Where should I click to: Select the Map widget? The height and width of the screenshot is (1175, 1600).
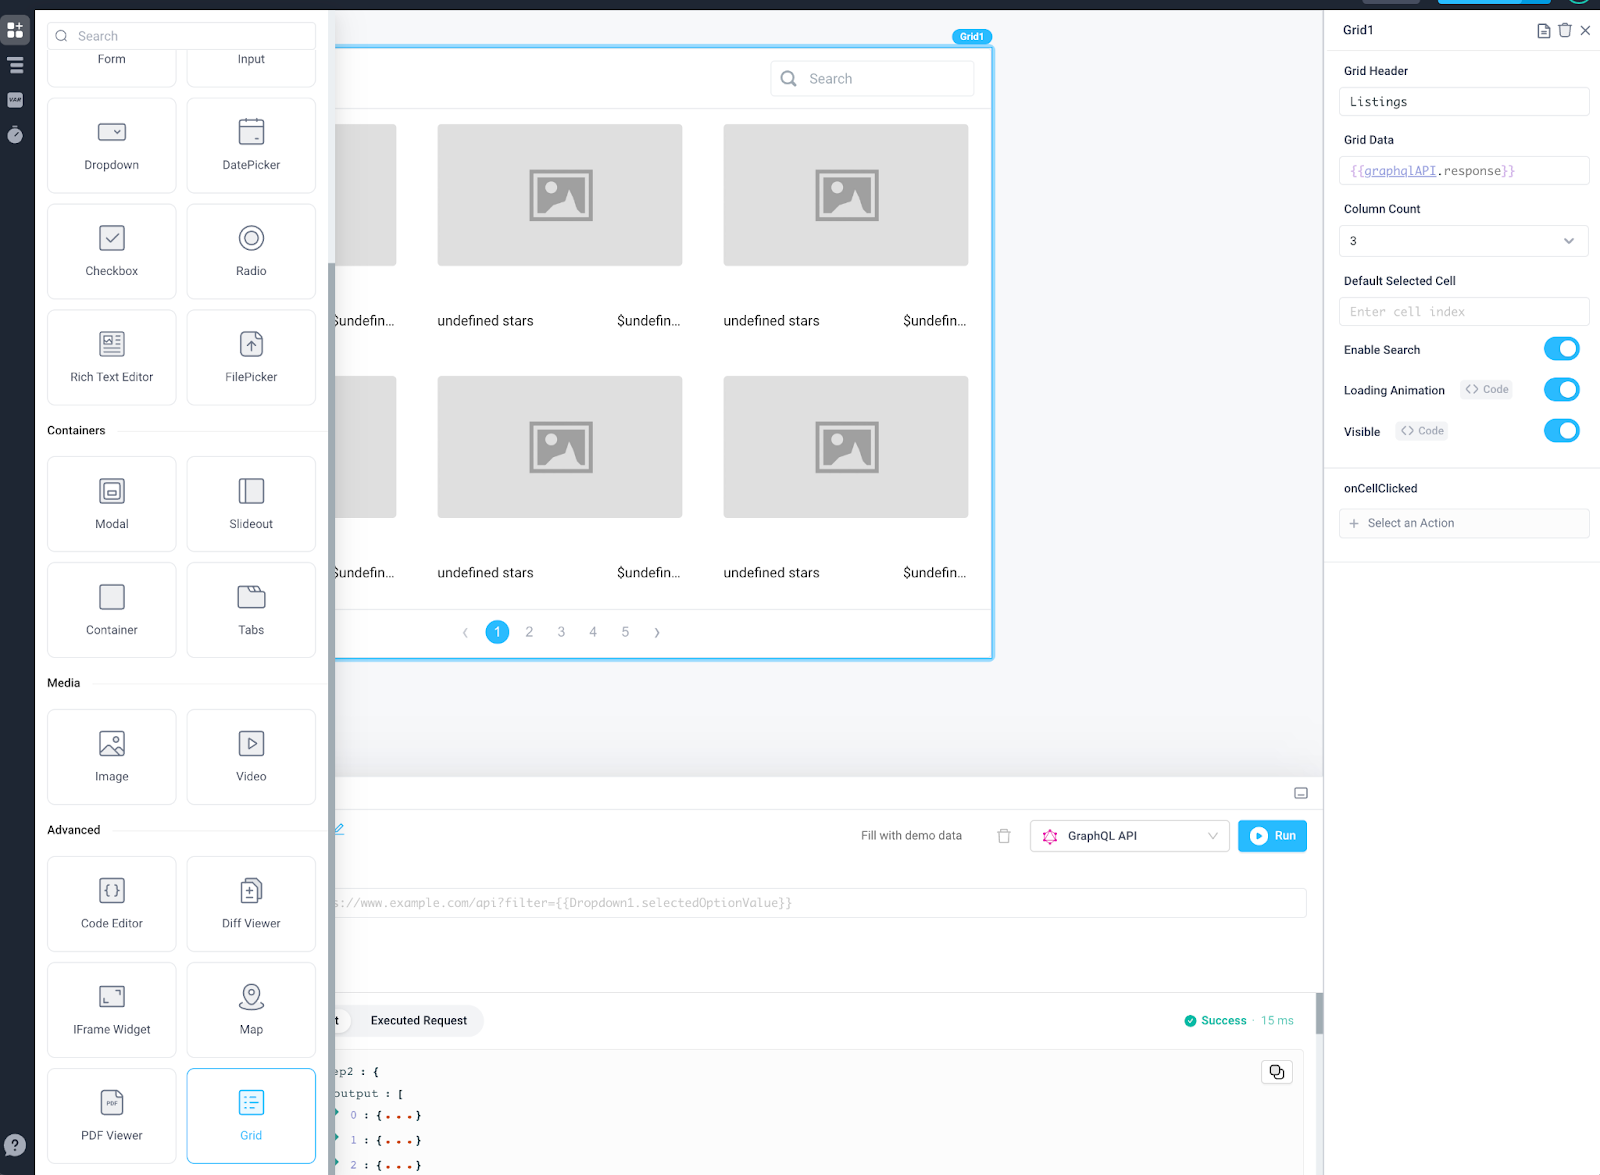[x=250, y=1009]
